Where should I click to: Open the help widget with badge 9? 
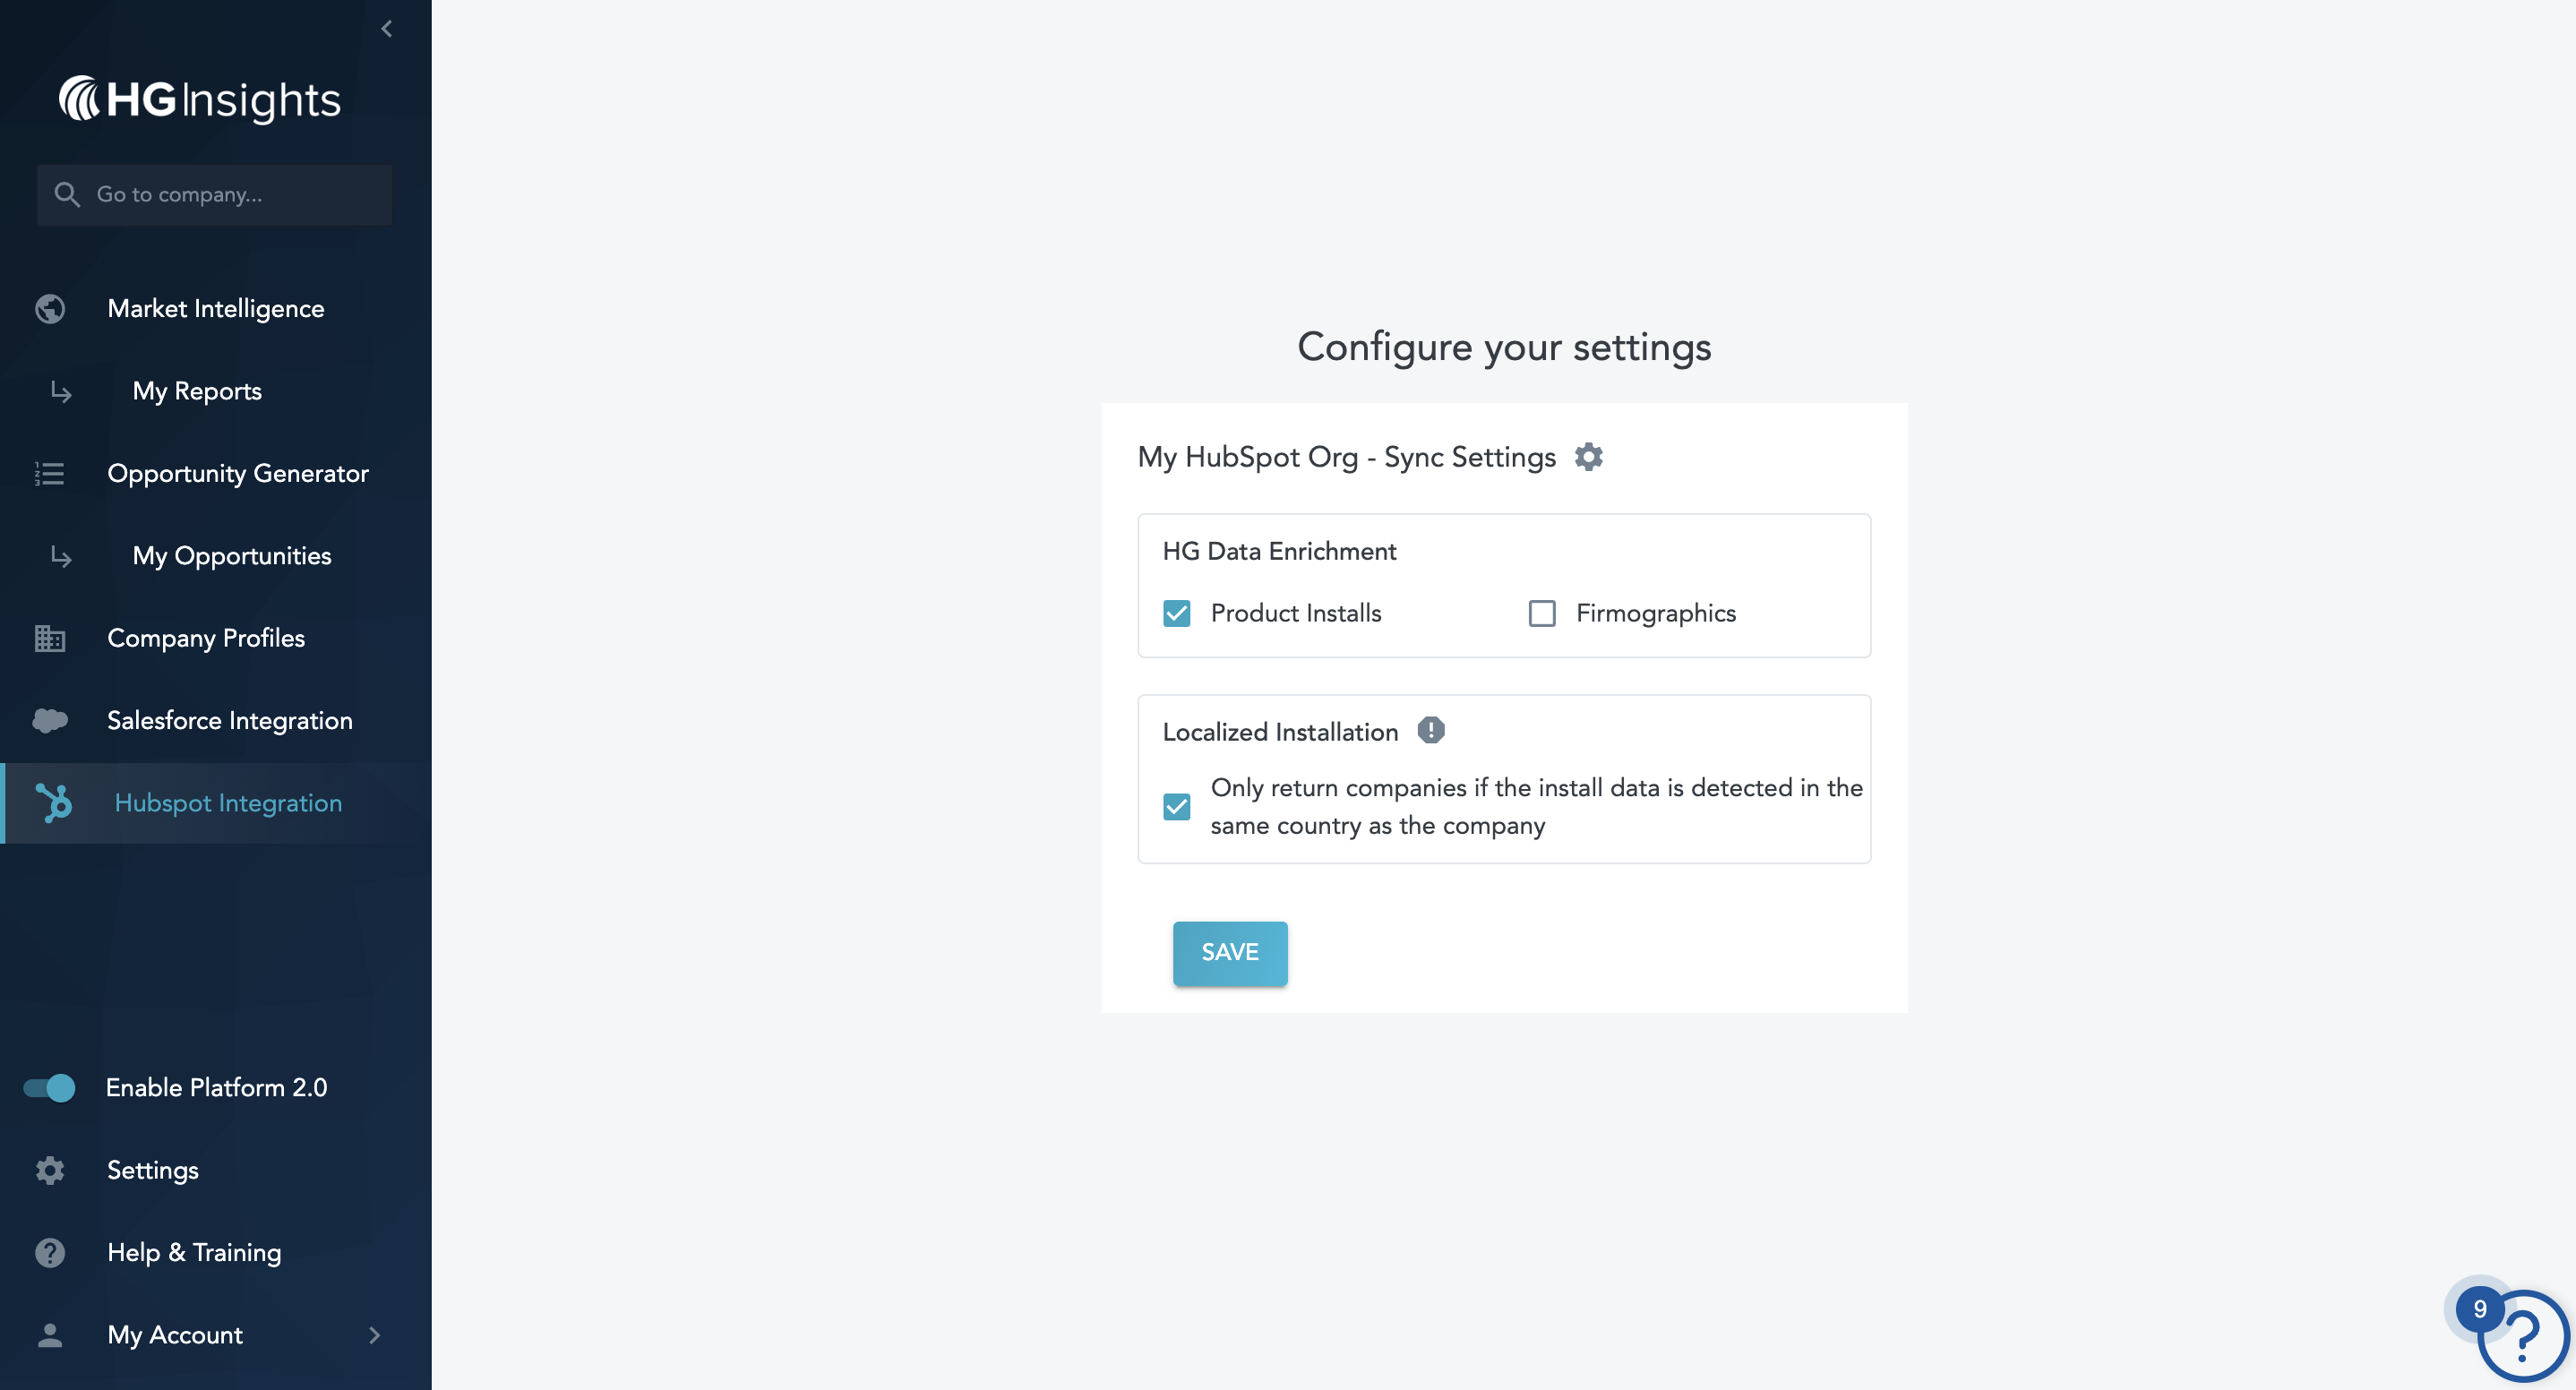click(2521, 1335)
